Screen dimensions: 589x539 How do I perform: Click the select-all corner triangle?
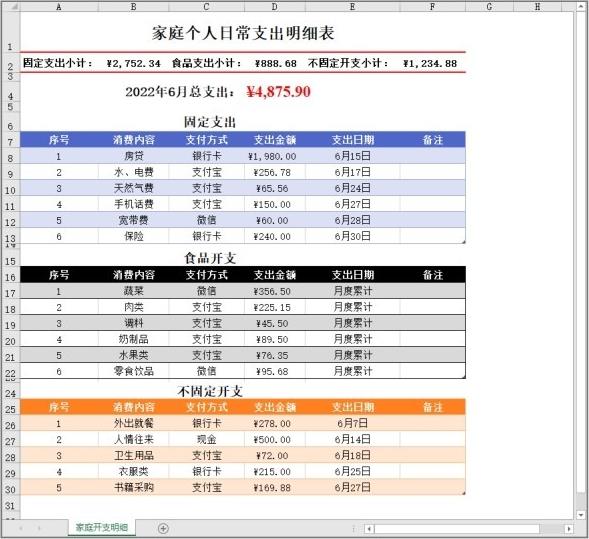pos(13,6)
